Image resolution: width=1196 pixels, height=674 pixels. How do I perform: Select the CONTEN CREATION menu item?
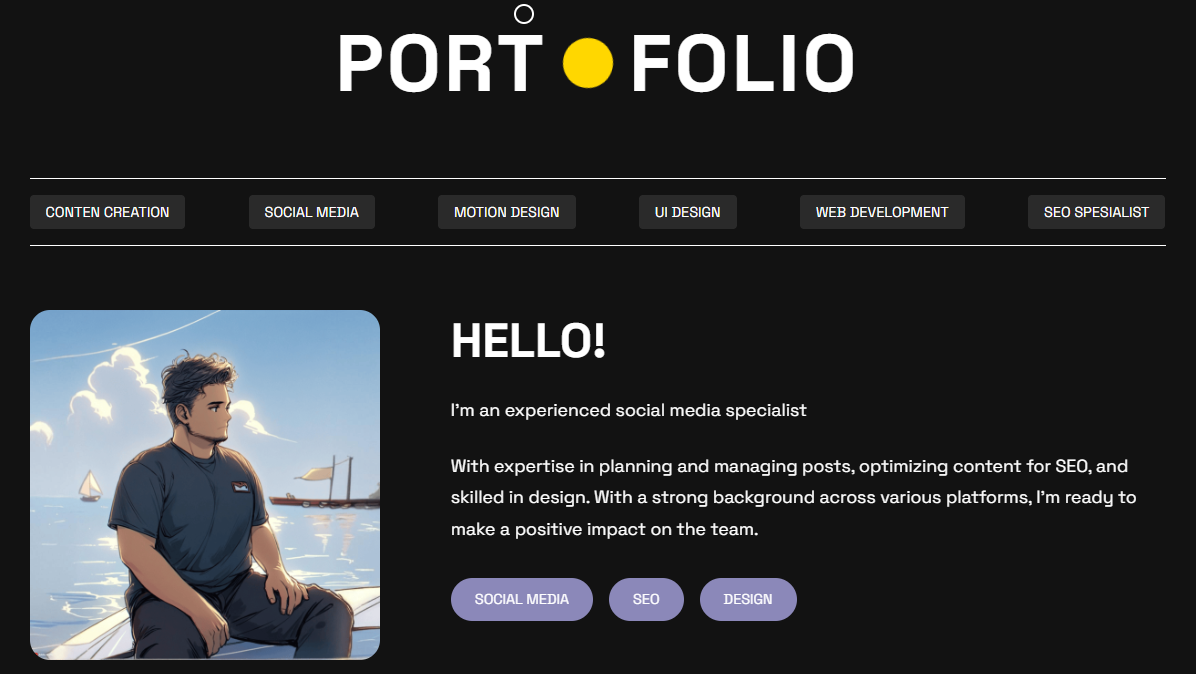click(x=107, y=211)
